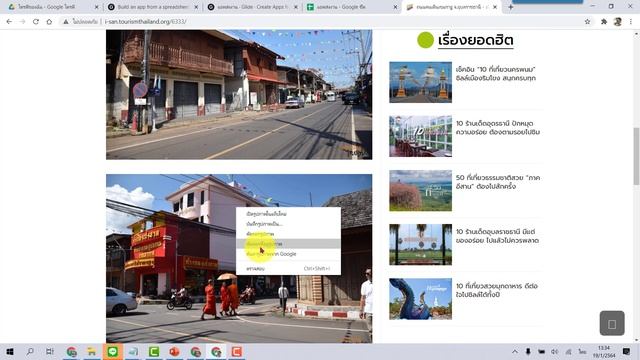640x360 pixels.
Task: Open the orange Camtasia recorder taskbar icon
Action: coord(237,351)
